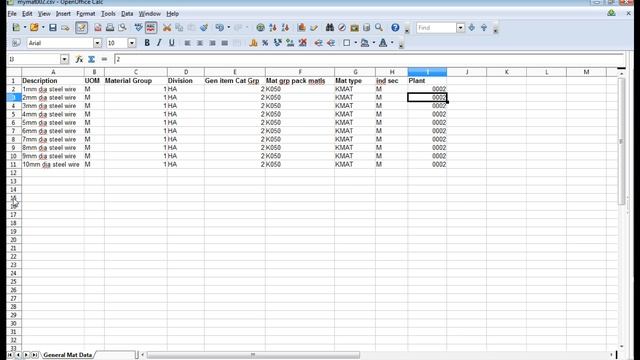Toggle Edit File mode icon
Screen dimensions: 640x360
(x=81, y=28)
